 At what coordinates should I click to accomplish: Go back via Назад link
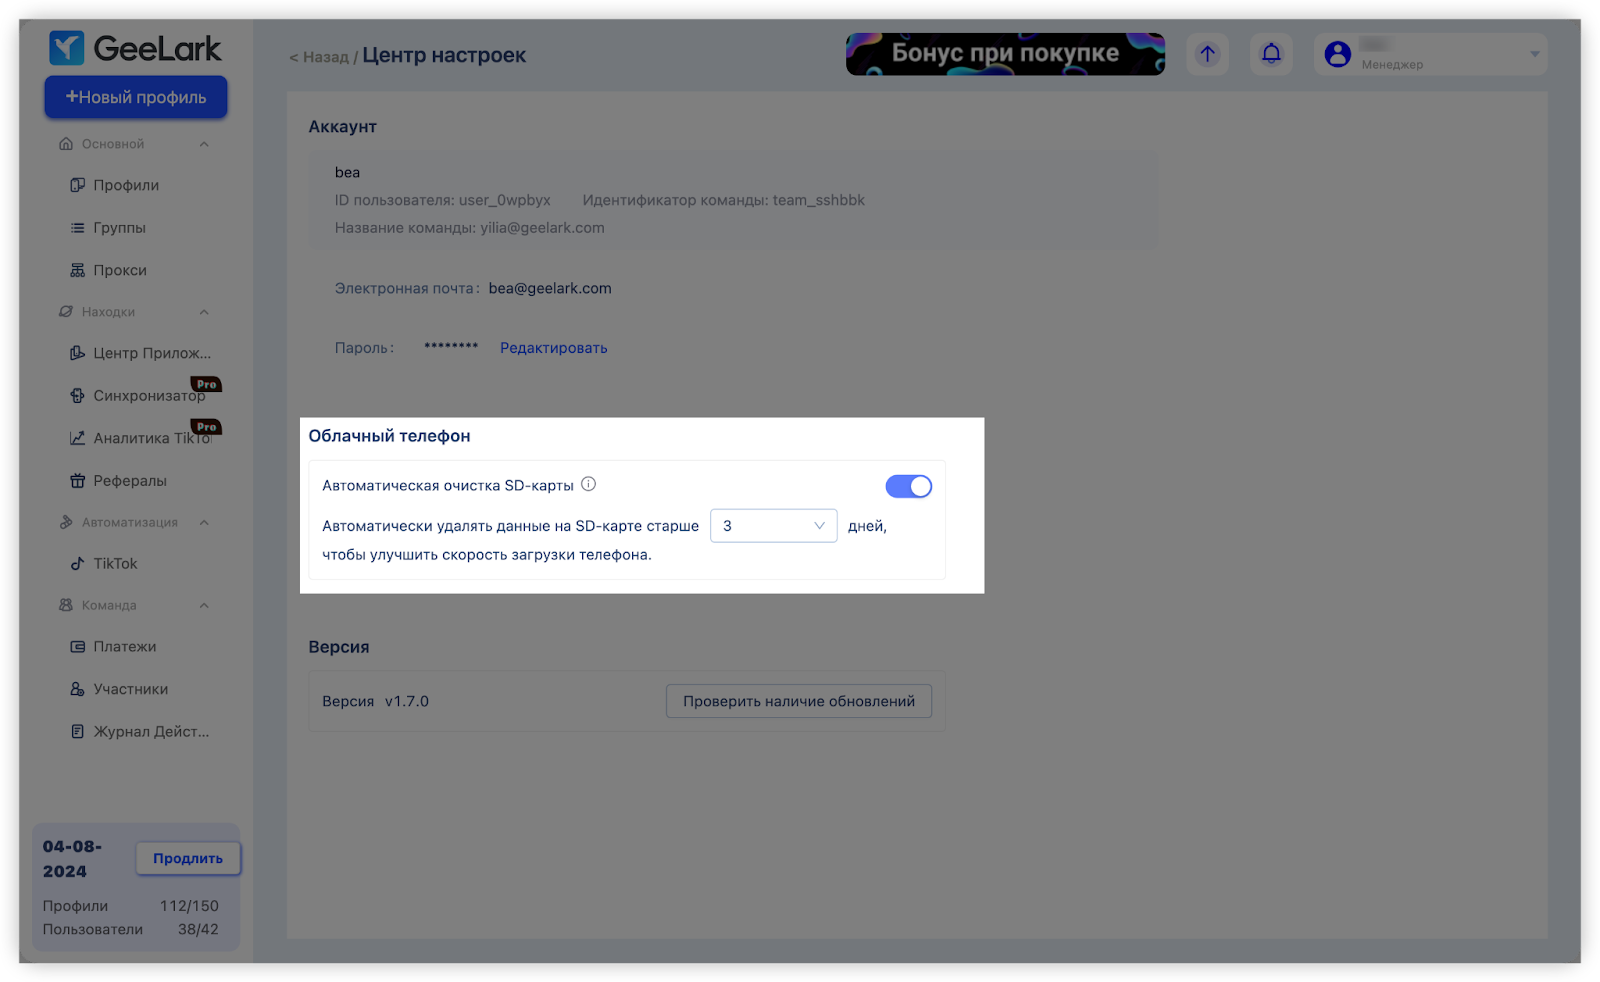click(319, 57)
